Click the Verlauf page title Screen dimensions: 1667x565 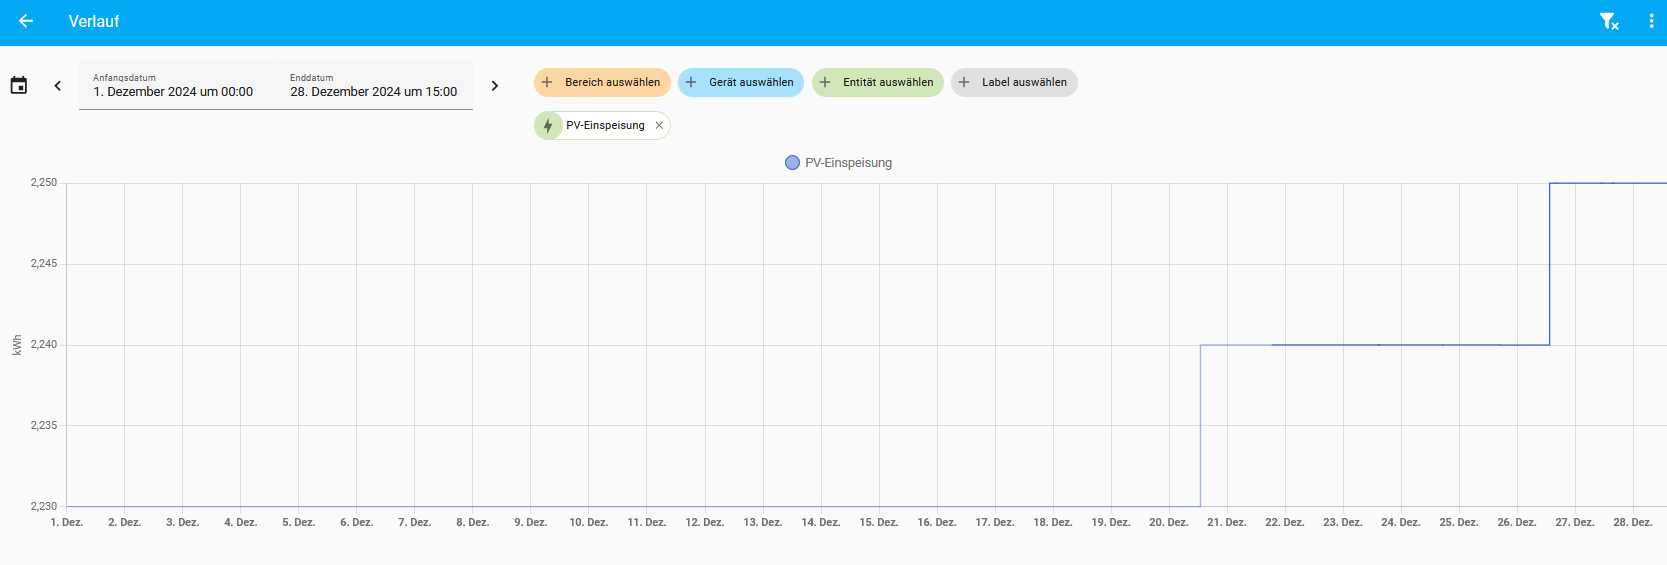[94, 21]
